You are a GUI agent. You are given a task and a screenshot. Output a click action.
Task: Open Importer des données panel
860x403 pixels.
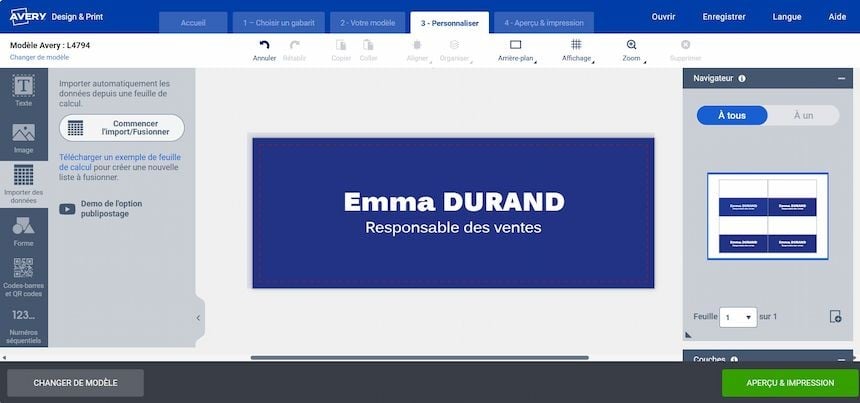[x=24, y=184]
